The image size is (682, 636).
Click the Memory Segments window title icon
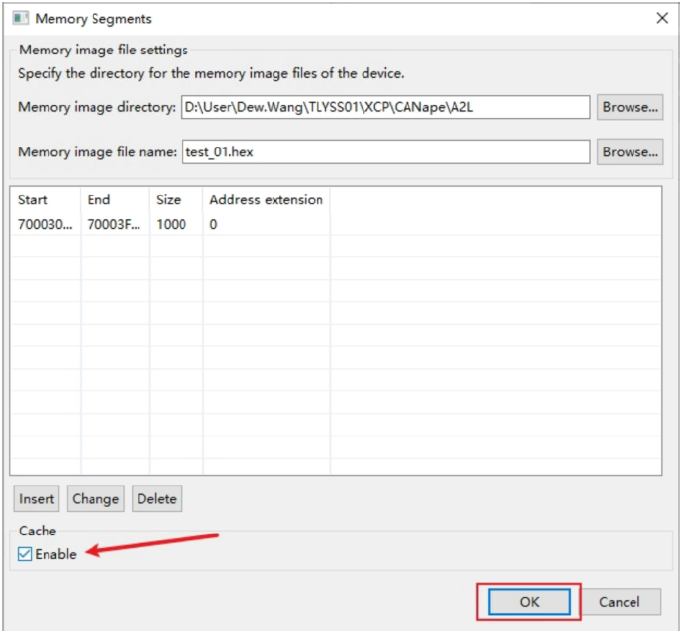20,19
